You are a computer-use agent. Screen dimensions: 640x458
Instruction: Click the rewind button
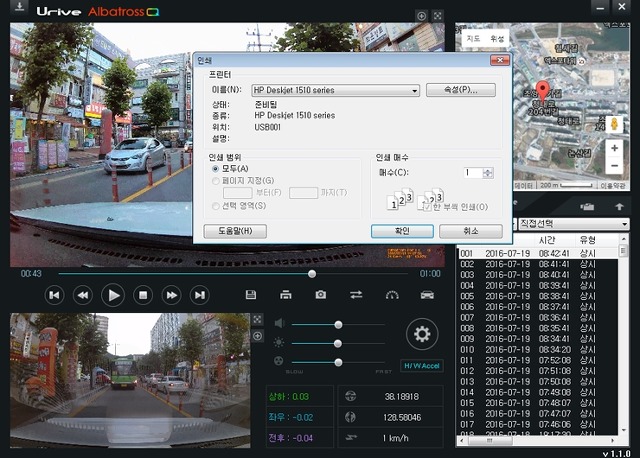click(83, 295)
